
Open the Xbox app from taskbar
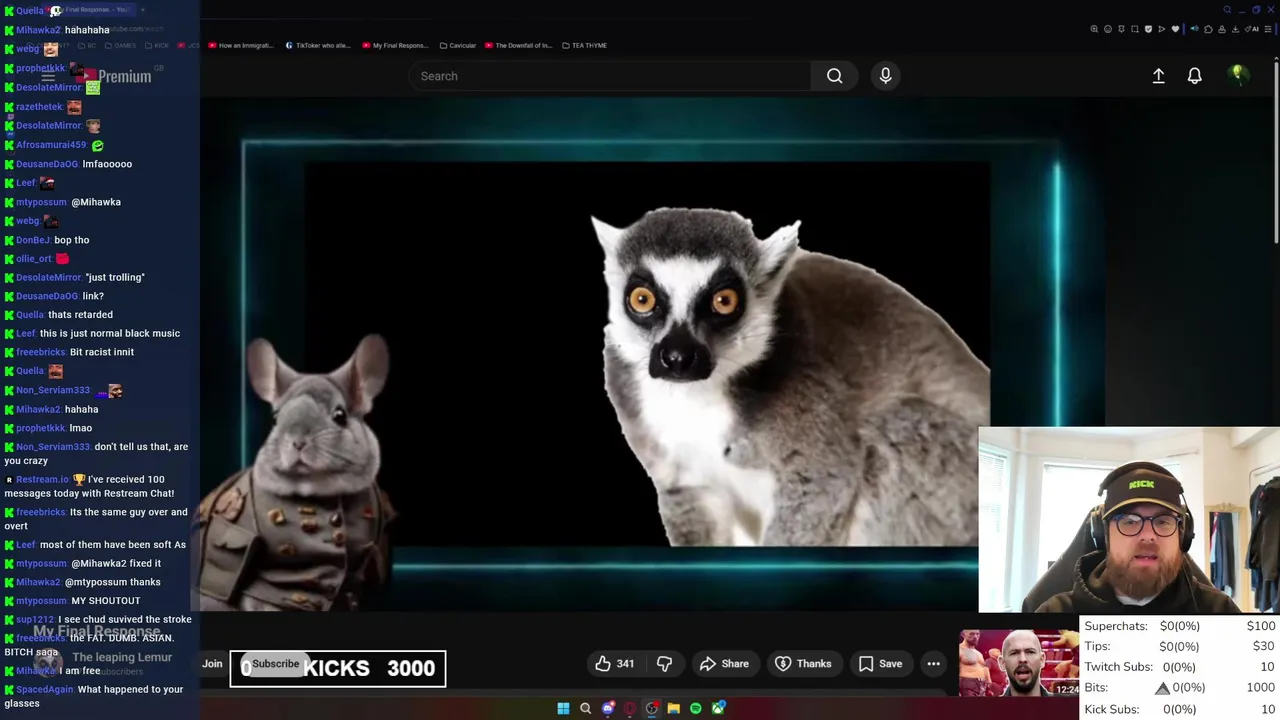click(719, 708)
